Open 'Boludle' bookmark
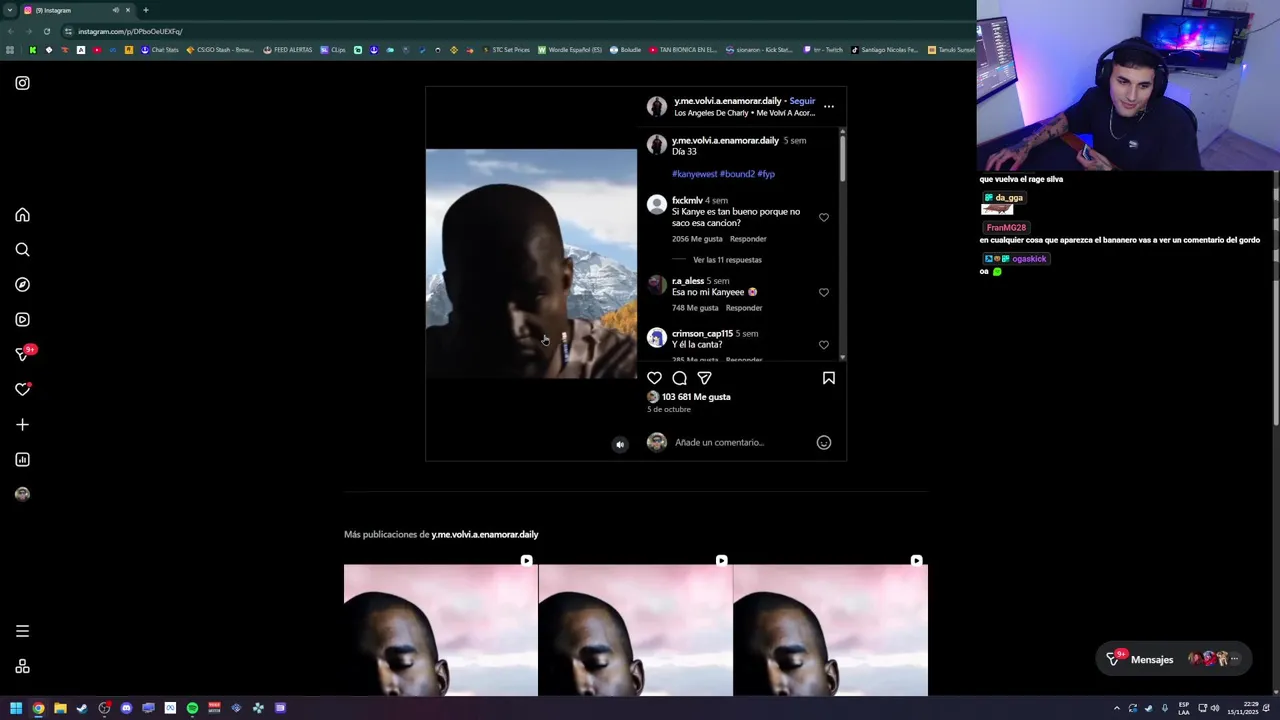This screenshot has width=1280, height=720. click(626, 50)
